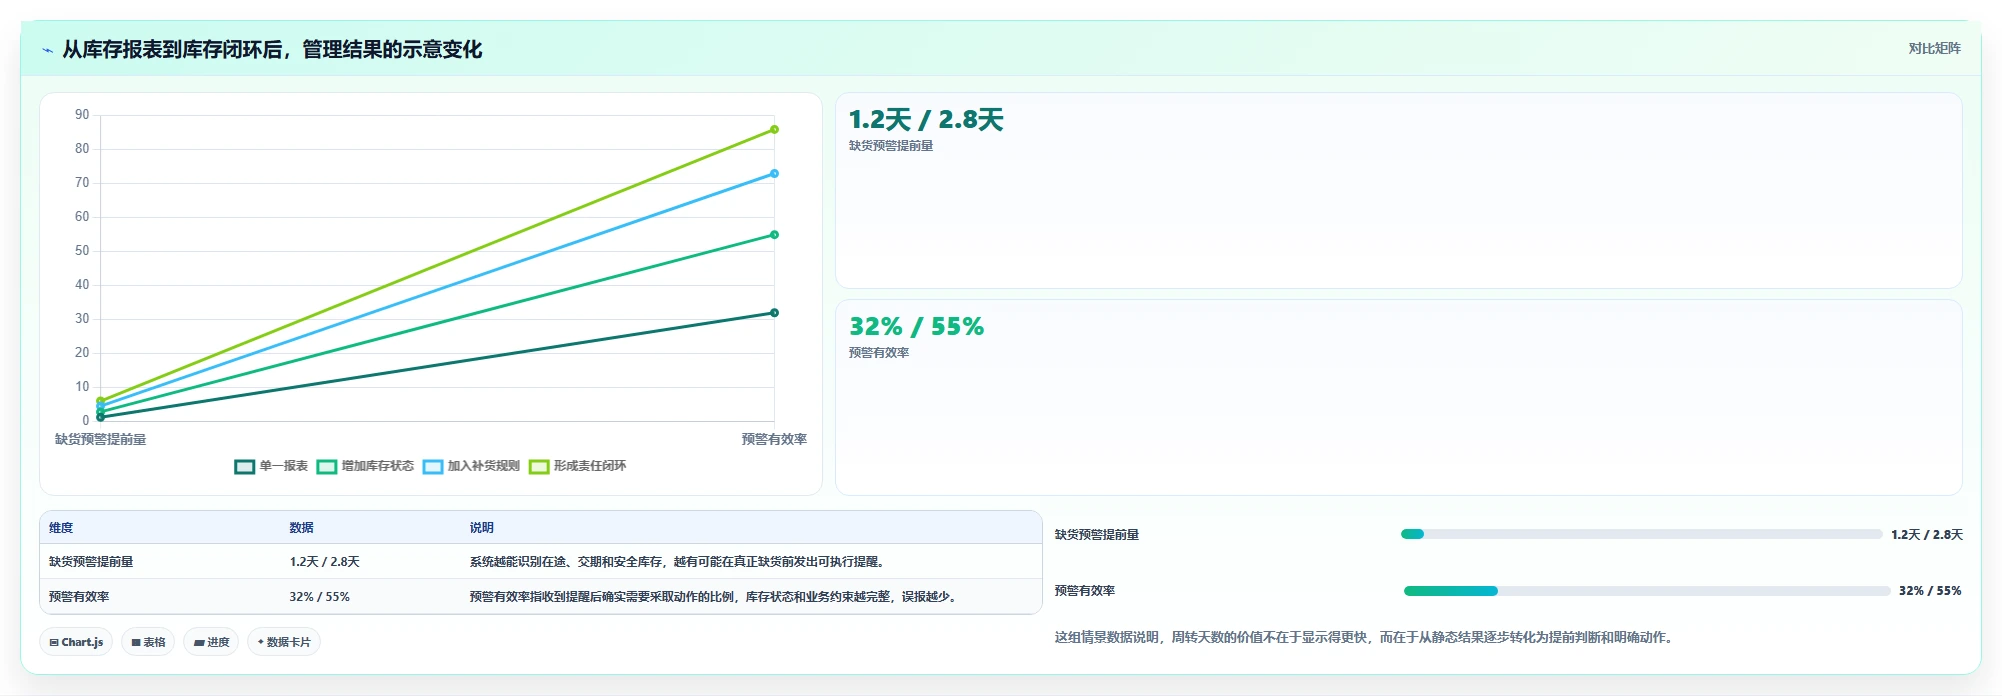Click the 说明 column header
This screenshot has width=2002, height=696.
pos(482,528)
